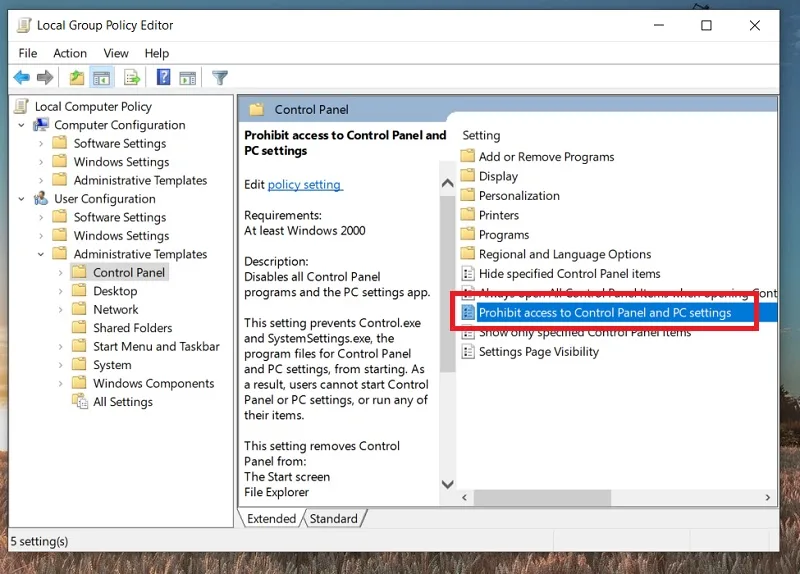Switch to the Extended tab

271,518
